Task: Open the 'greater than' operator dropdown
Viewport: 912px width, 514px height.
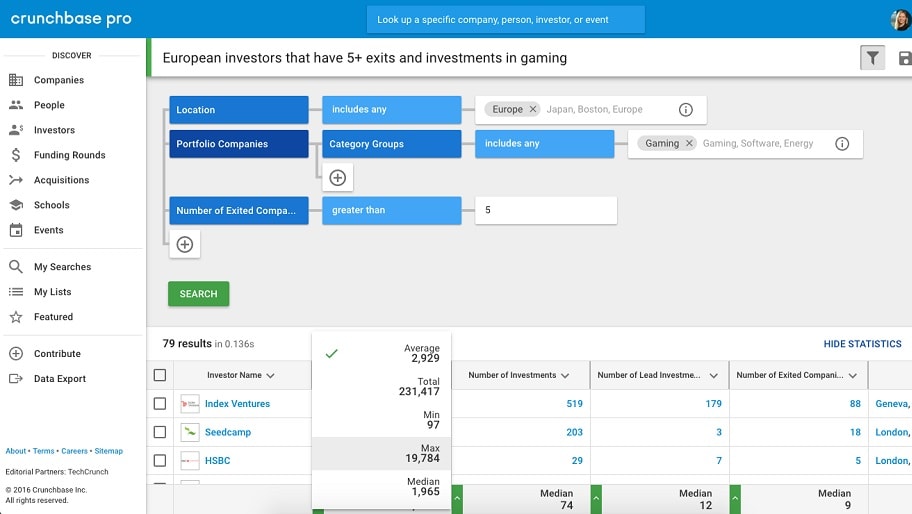Action: [x=391, y=210]
